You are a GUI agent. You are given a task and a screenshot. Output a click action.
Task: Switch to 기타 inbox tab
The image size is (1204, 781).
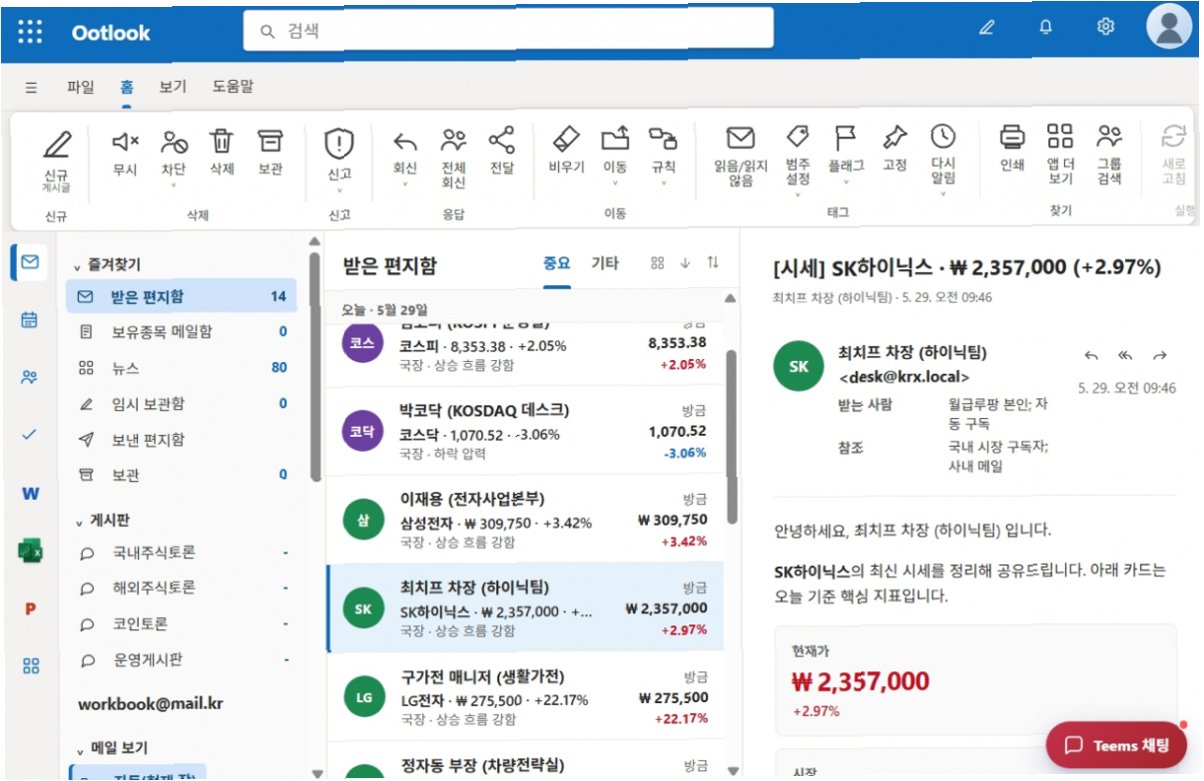(x=605, y=263)
